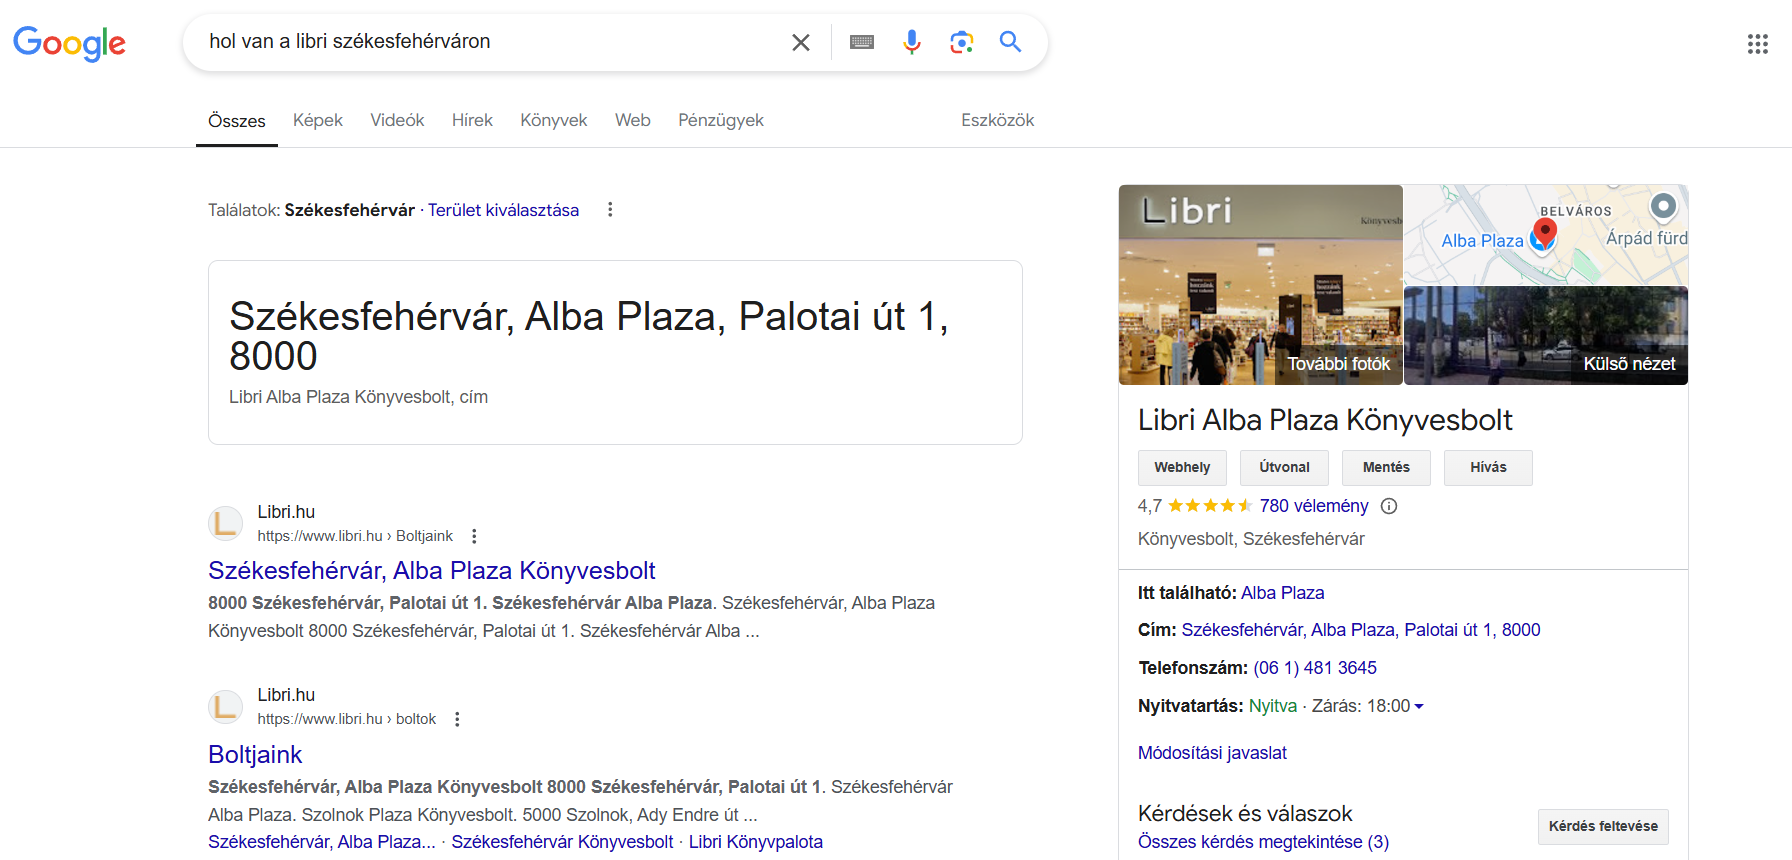The height and width of the screenshot is (860, 1792).
Task: Switch to the Videók tab
Action: tap(397, 120)
